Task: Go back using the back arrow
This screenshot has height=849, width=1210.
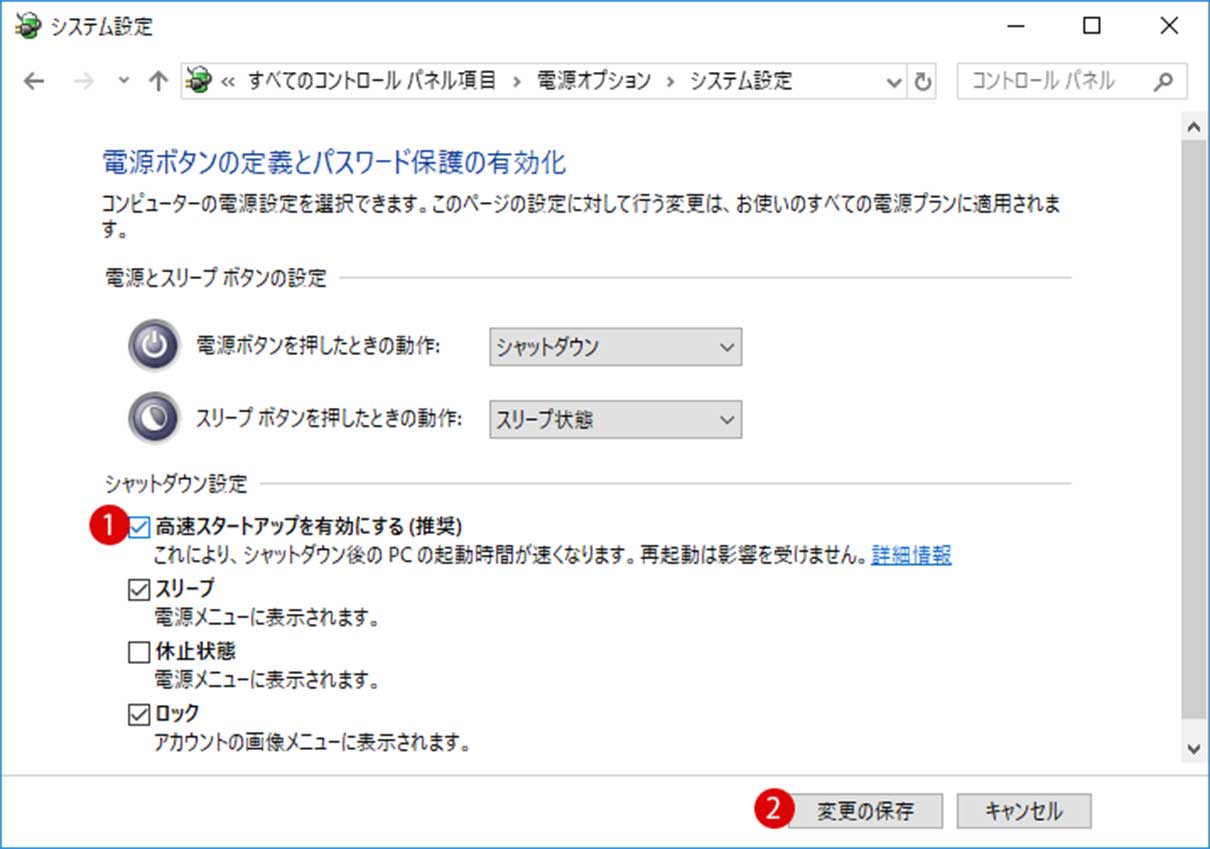Action: click(x=35, y=82)
